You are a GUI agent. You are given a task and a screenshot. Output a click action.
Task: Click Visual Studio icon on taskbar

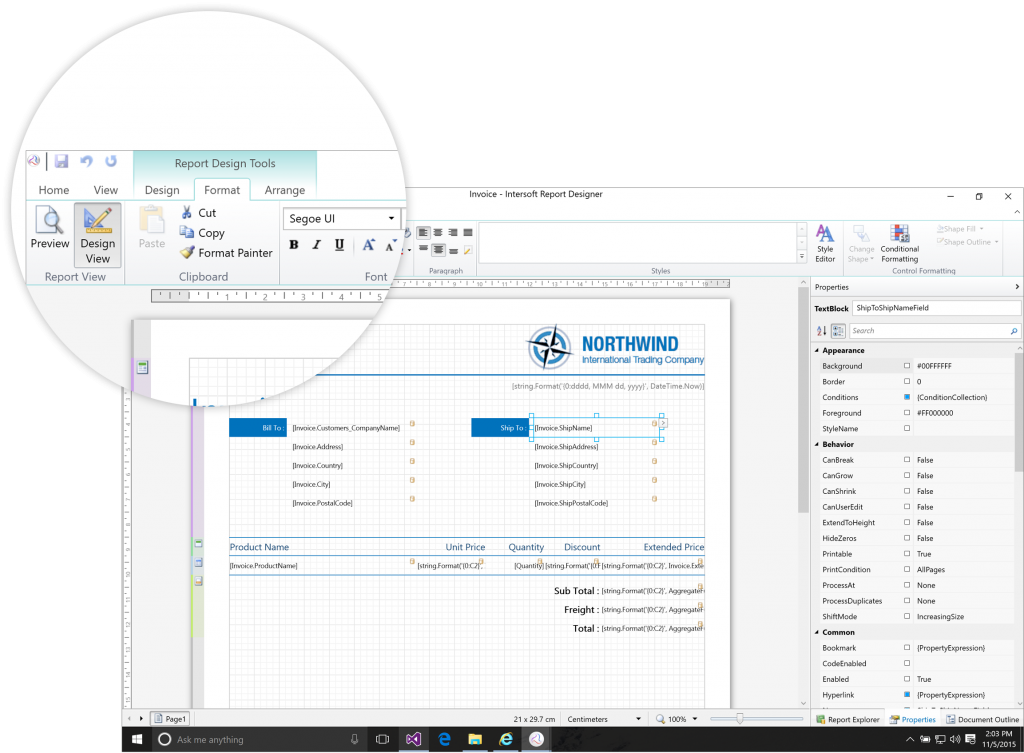[x=413, y=739]
